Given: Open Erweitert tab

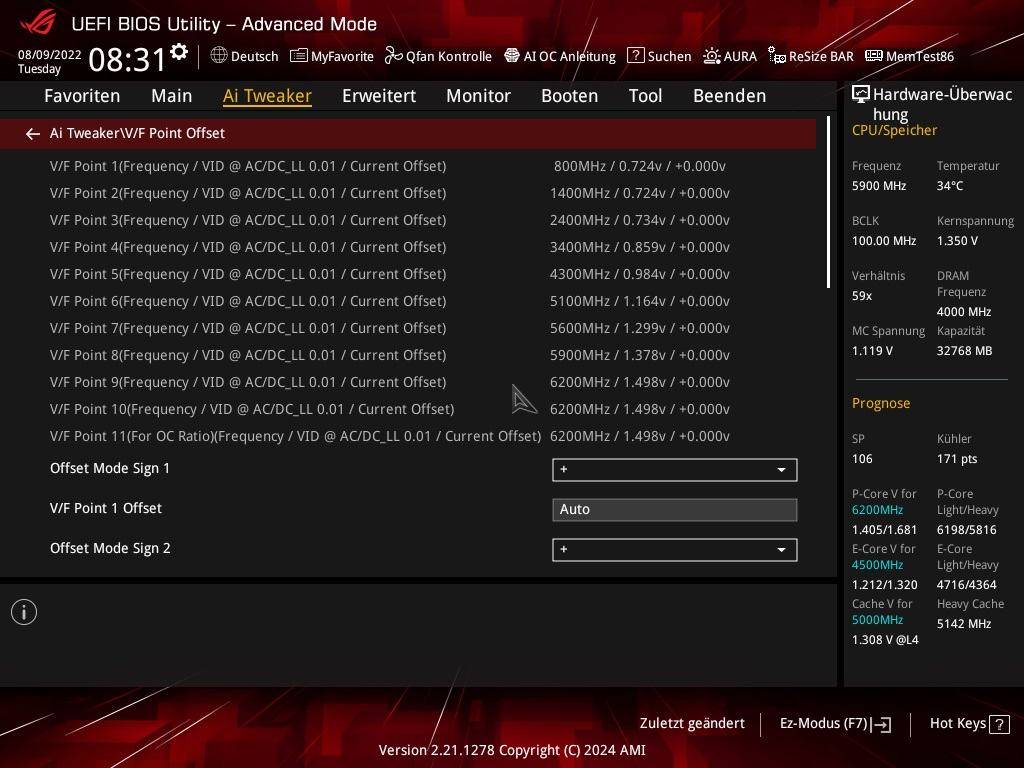Looking at the screenshot, I should (379, 96).
